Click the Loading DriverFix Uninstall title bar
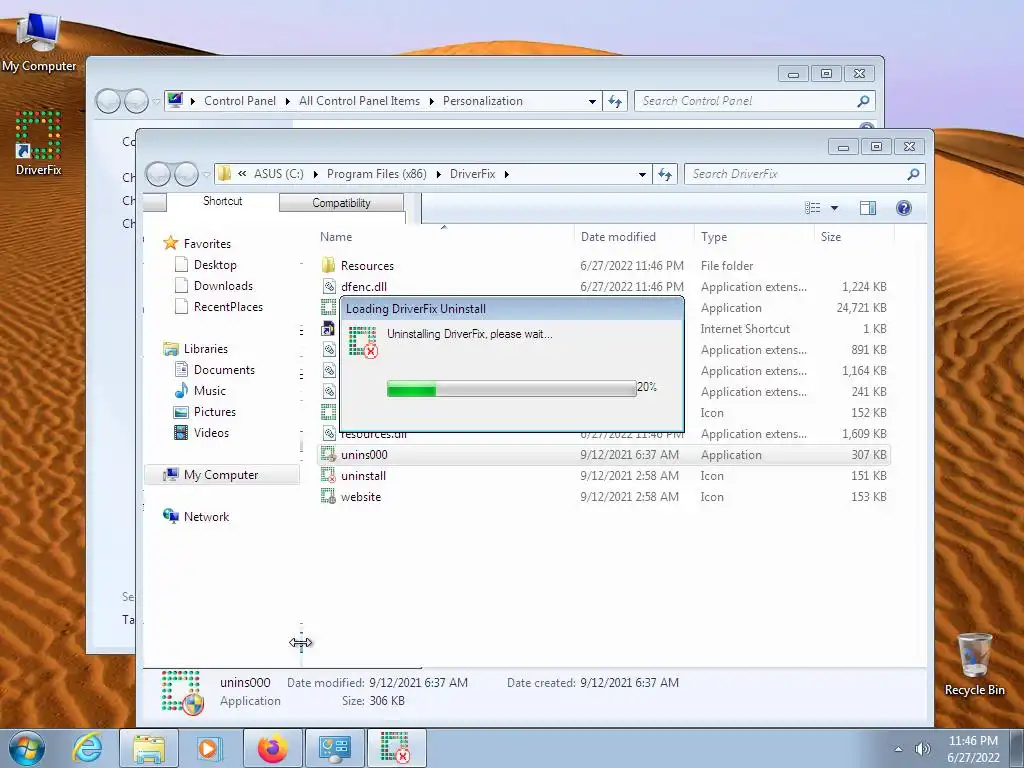This screenshot has height=768, width=1024. pos(511,309)
